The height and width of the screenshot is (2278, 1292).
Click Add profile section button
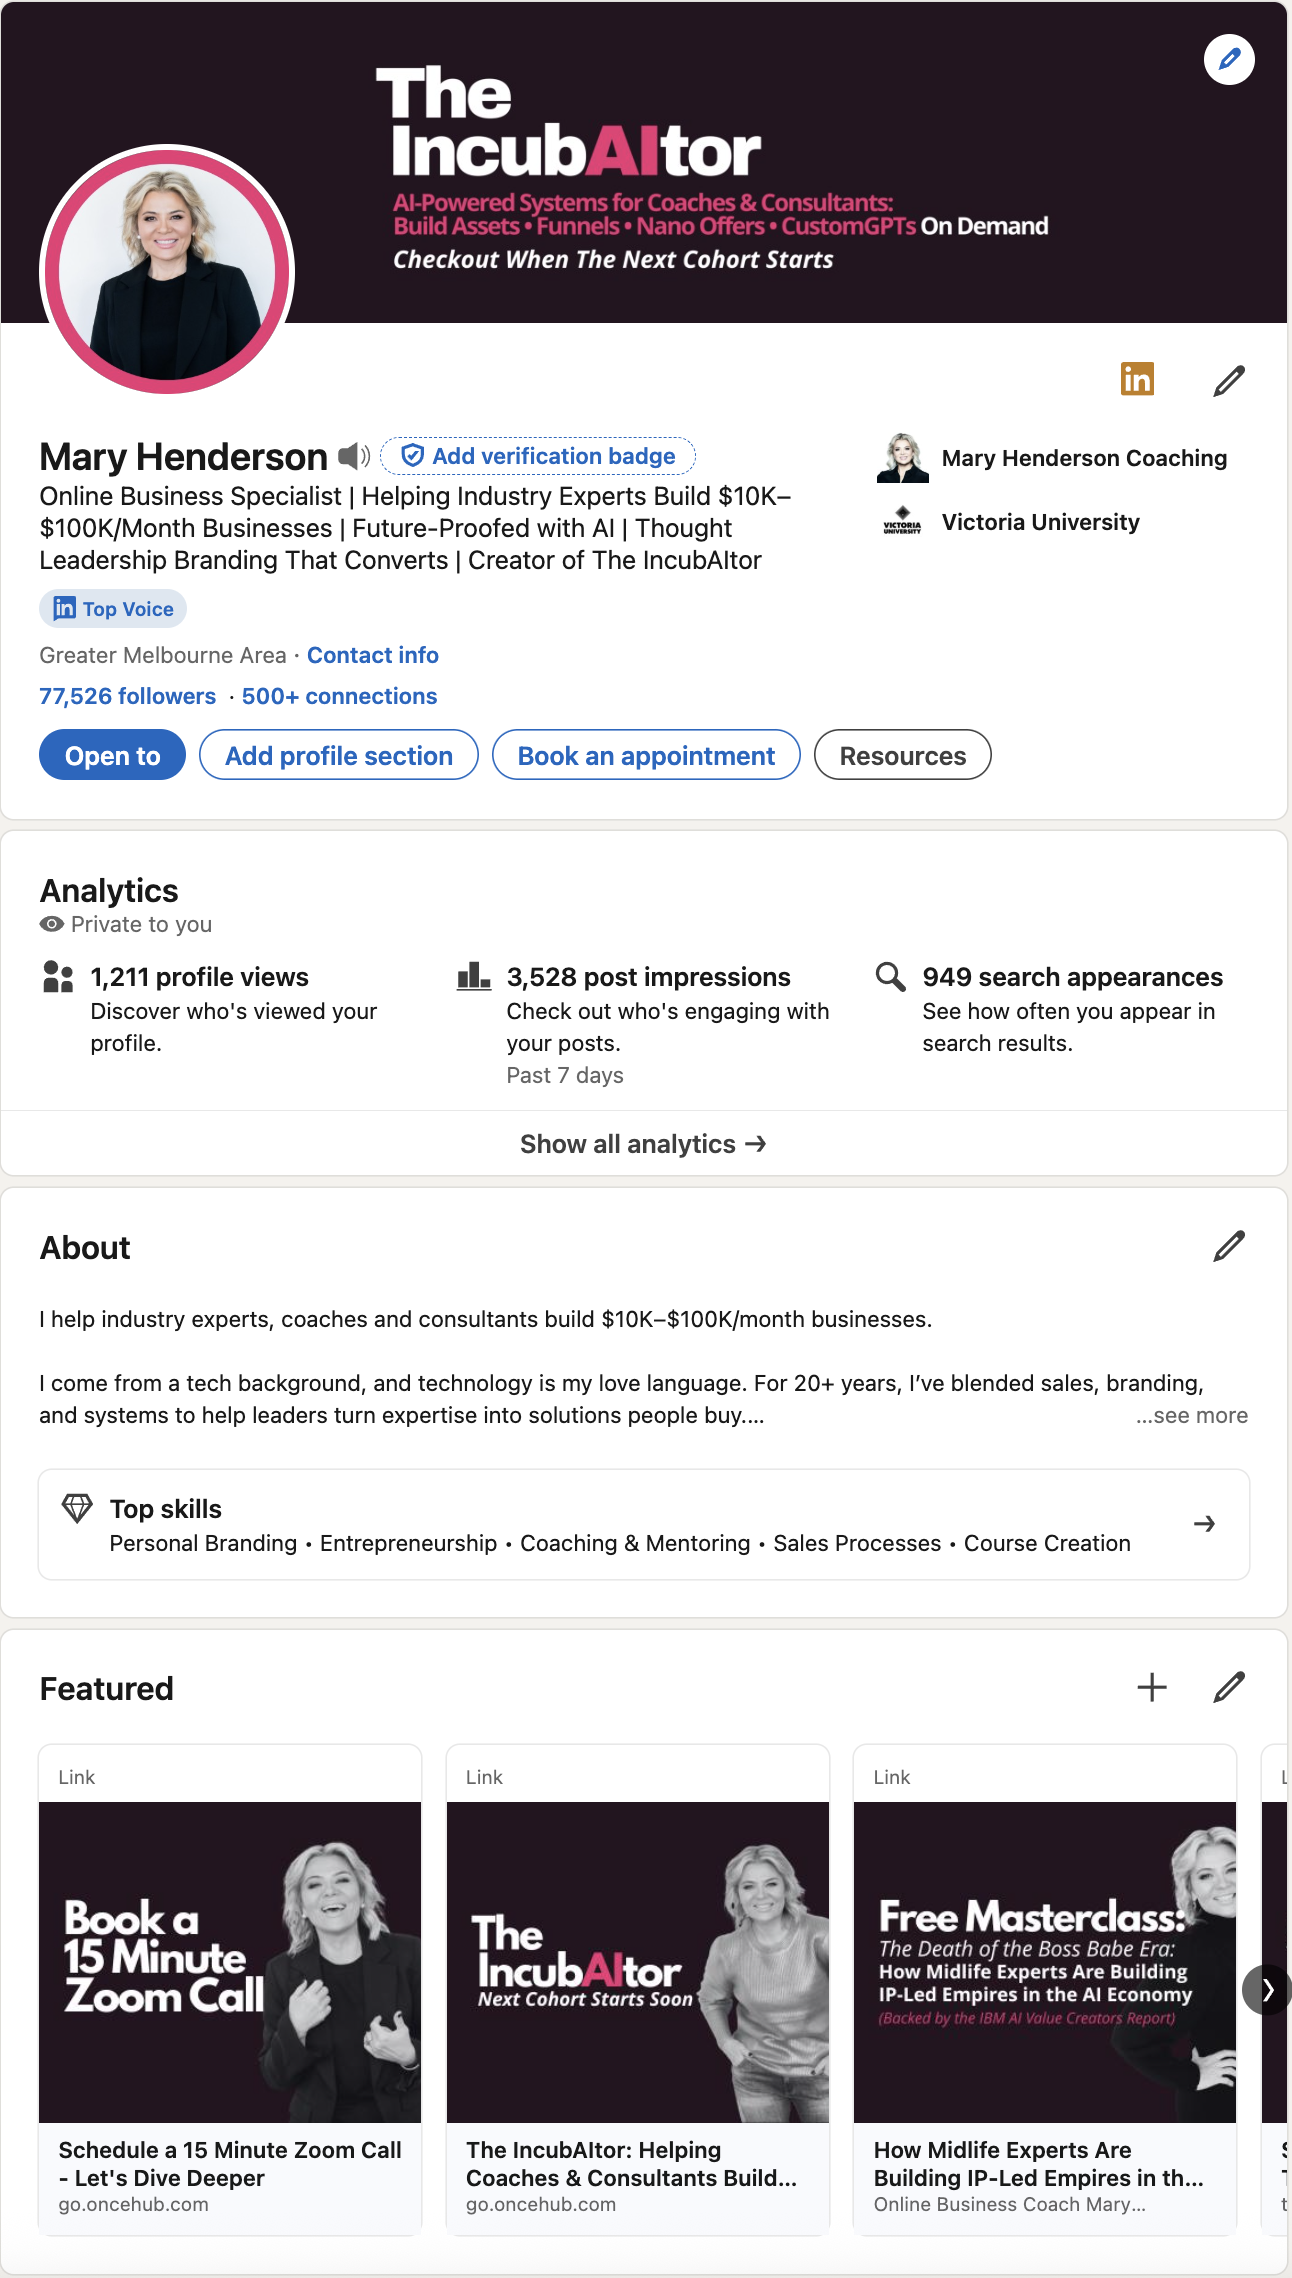pyautogui.click(x=338, y=755)
